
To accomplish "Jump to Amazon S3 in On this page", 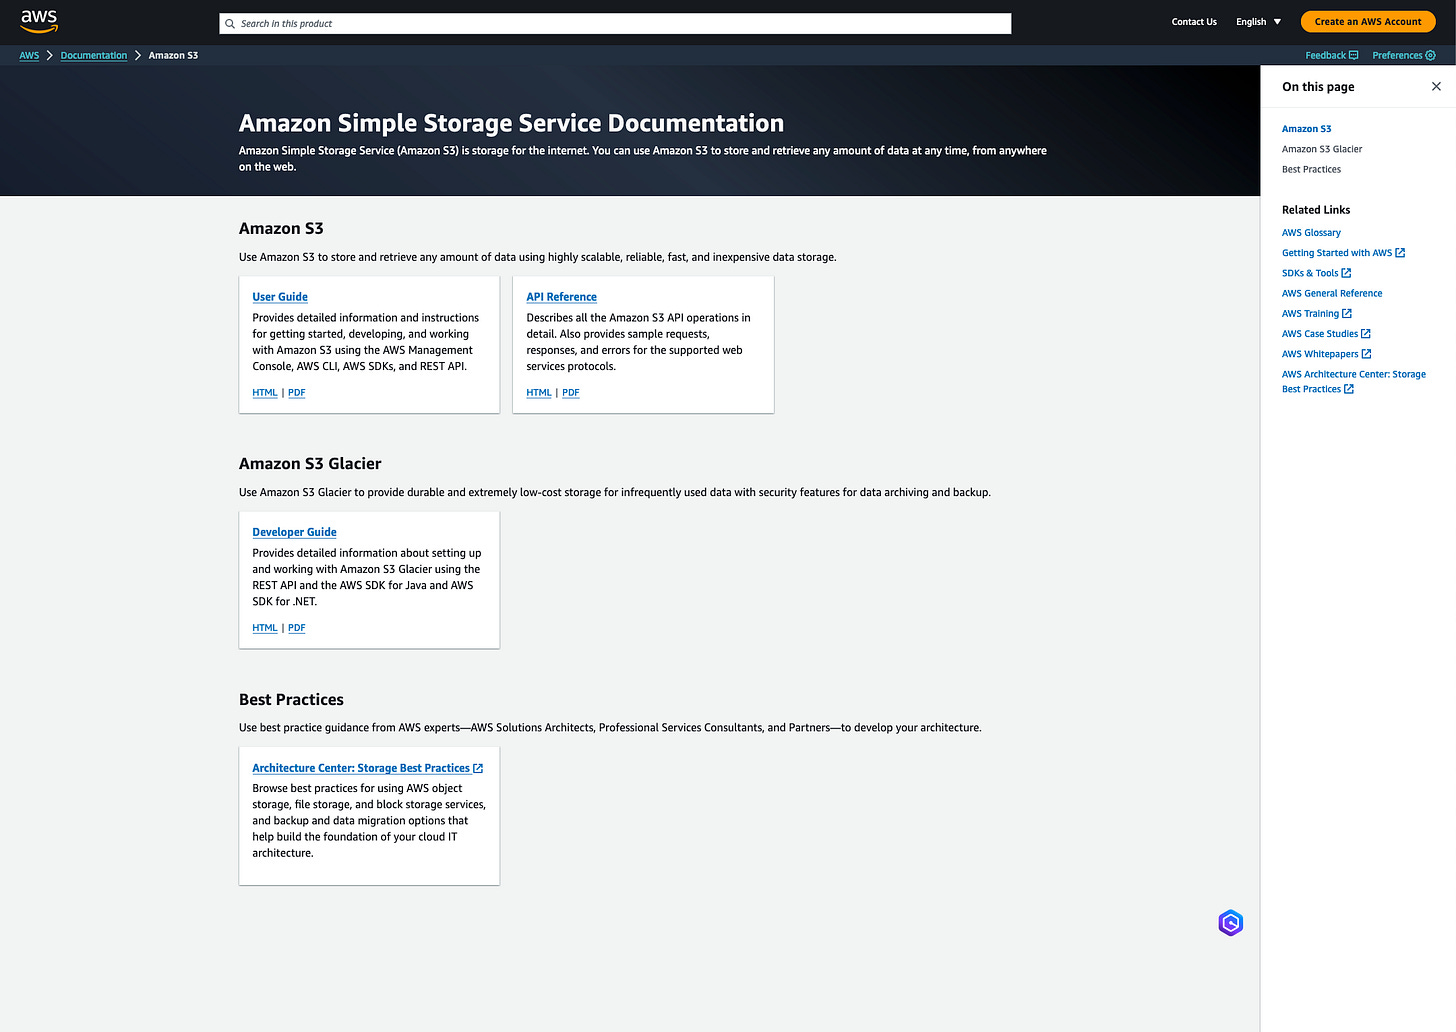I will pos(1306,129).
